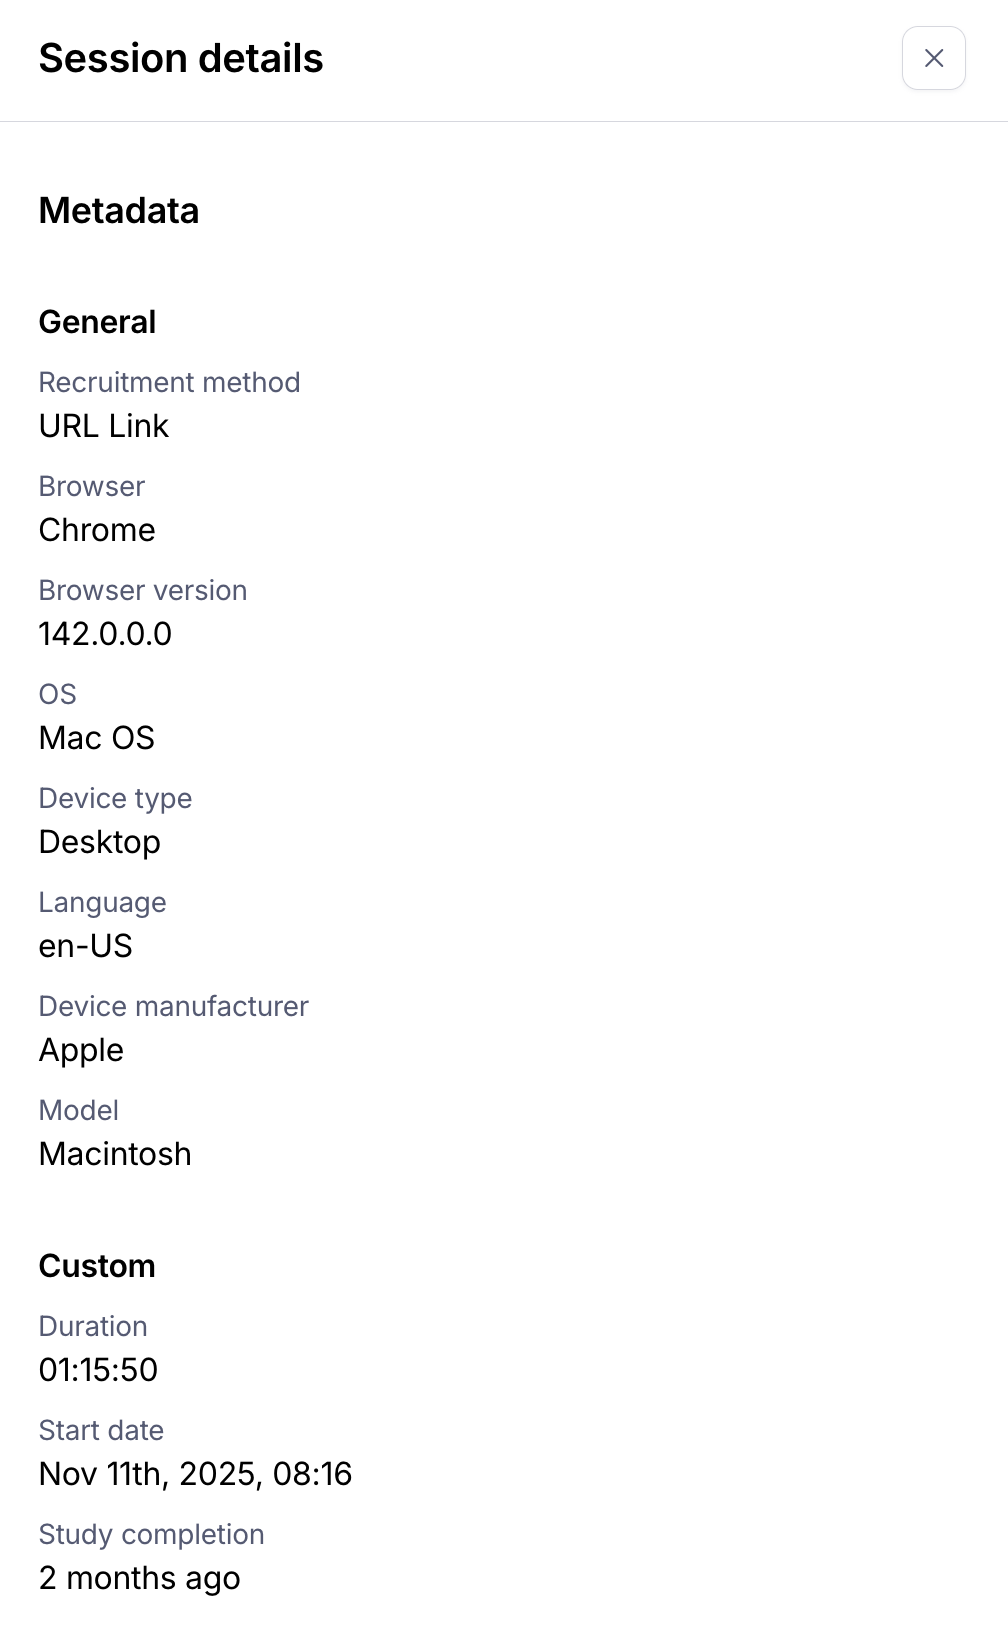Select the en-US language value
The width and height of the screenshot is (1008, 1648).
pyautogui.click(x=86, y=946)
